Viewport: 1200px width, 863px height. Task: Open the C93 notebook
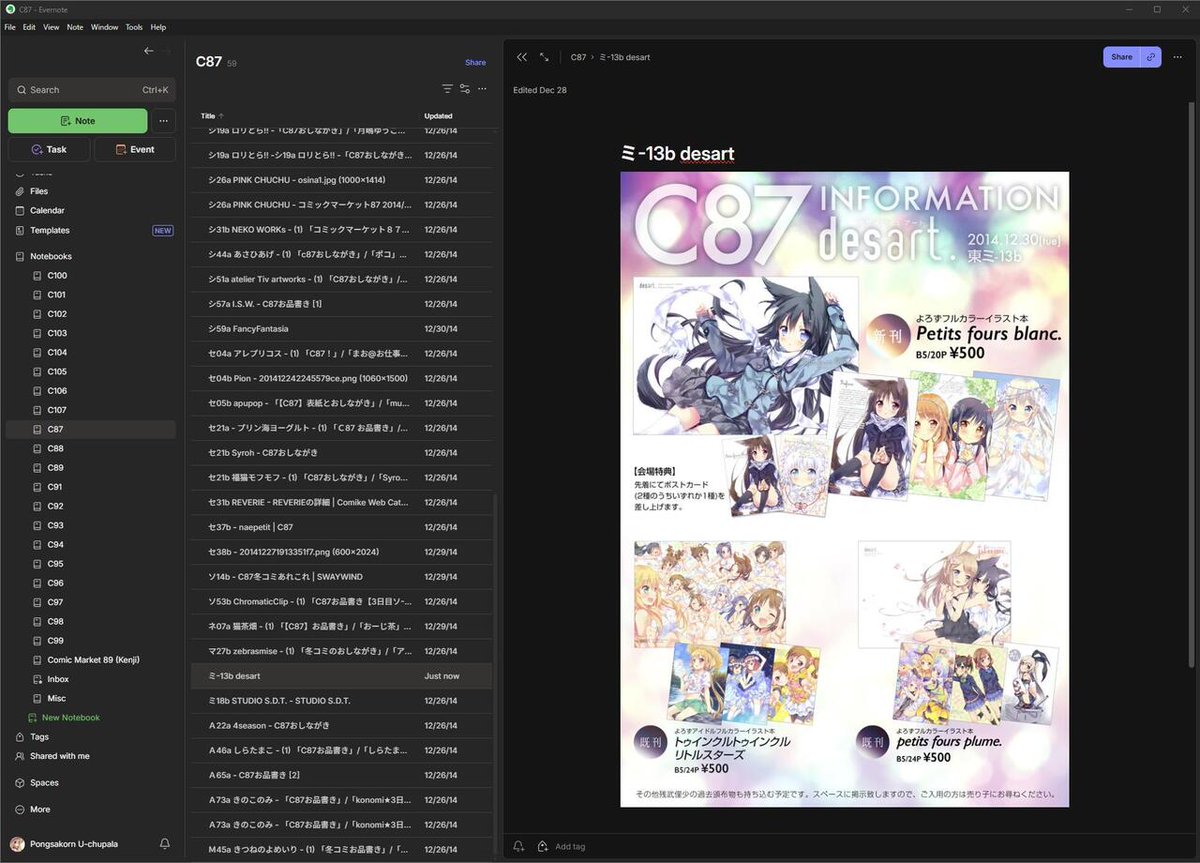point(55,525)
